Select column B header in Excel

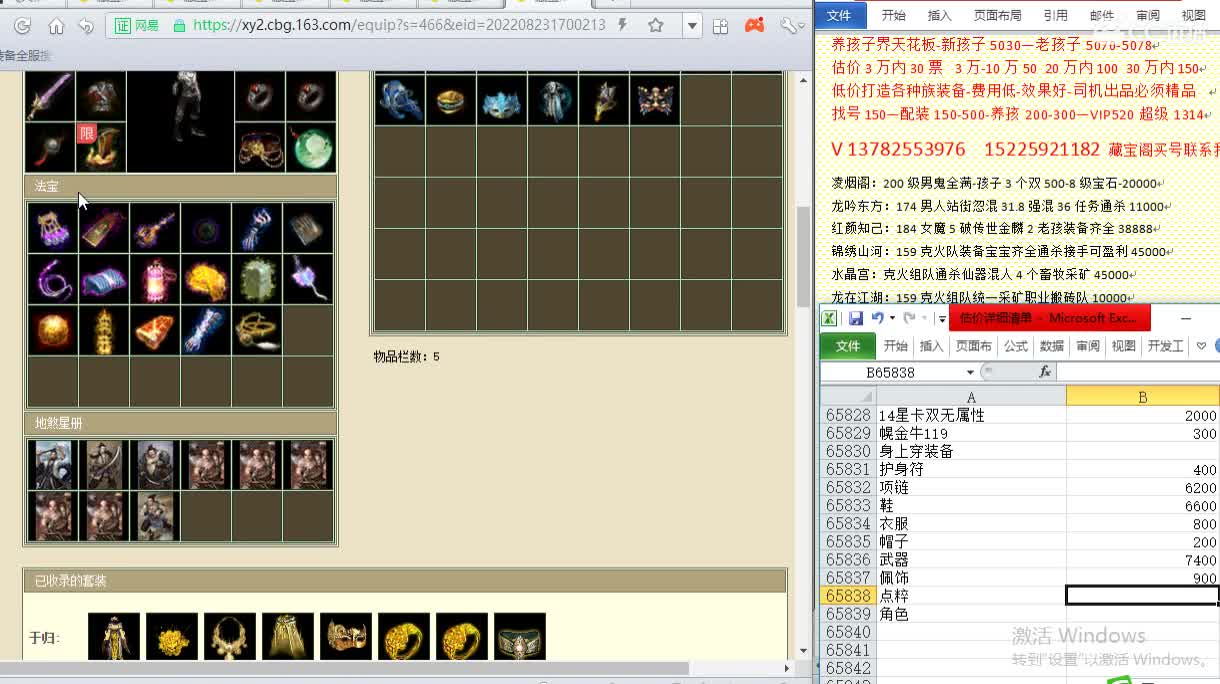1143,397
